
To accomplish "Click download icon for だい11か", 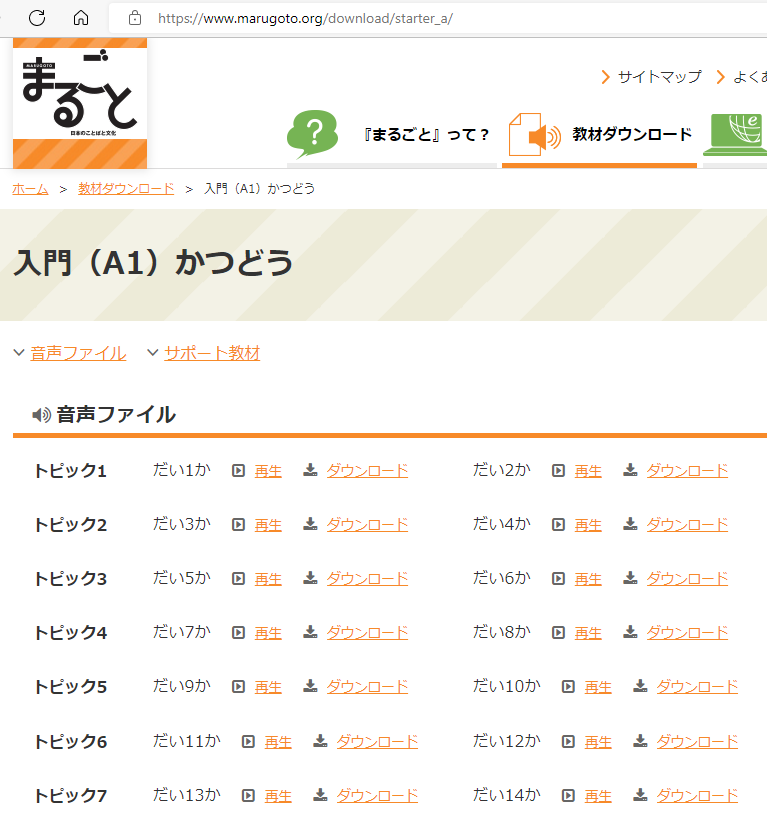I will pos(320,741).
